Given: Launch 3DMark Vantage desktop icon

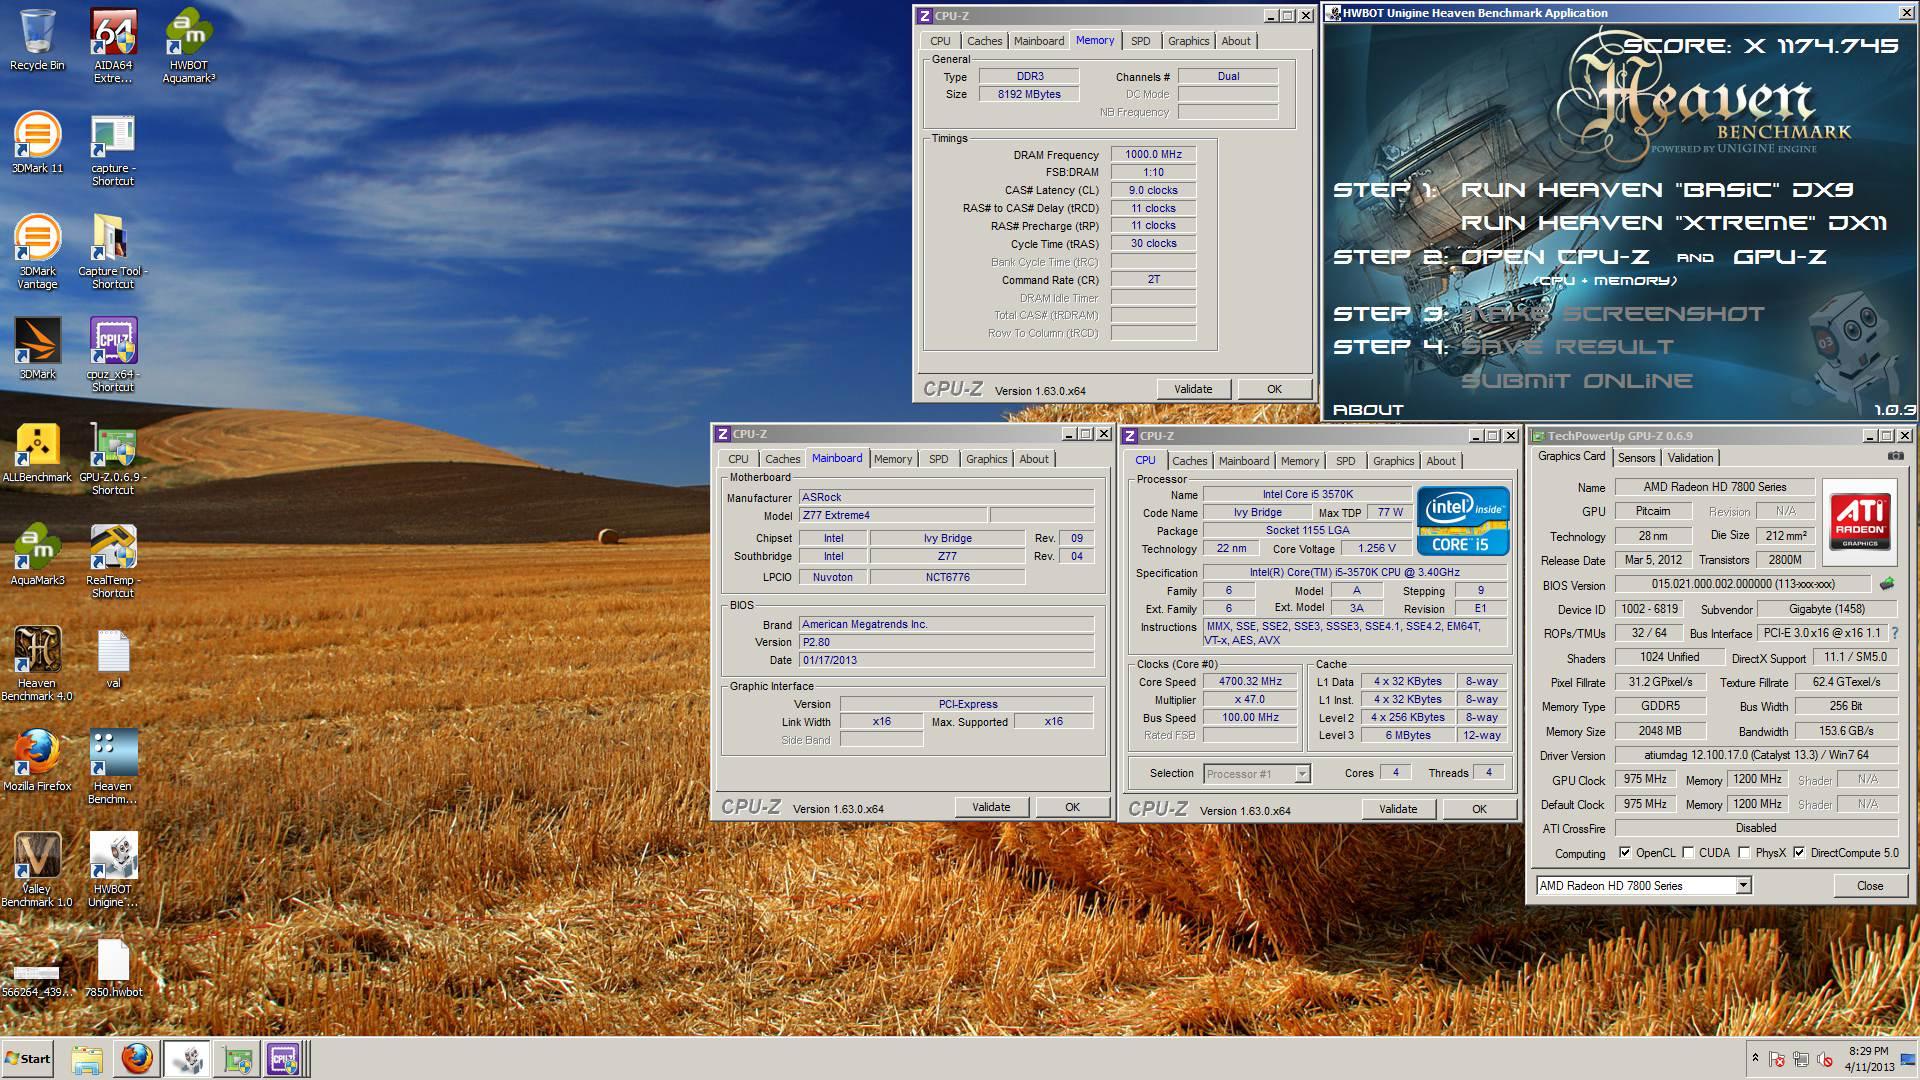Looking at the screenshot, I should point(37,252).
